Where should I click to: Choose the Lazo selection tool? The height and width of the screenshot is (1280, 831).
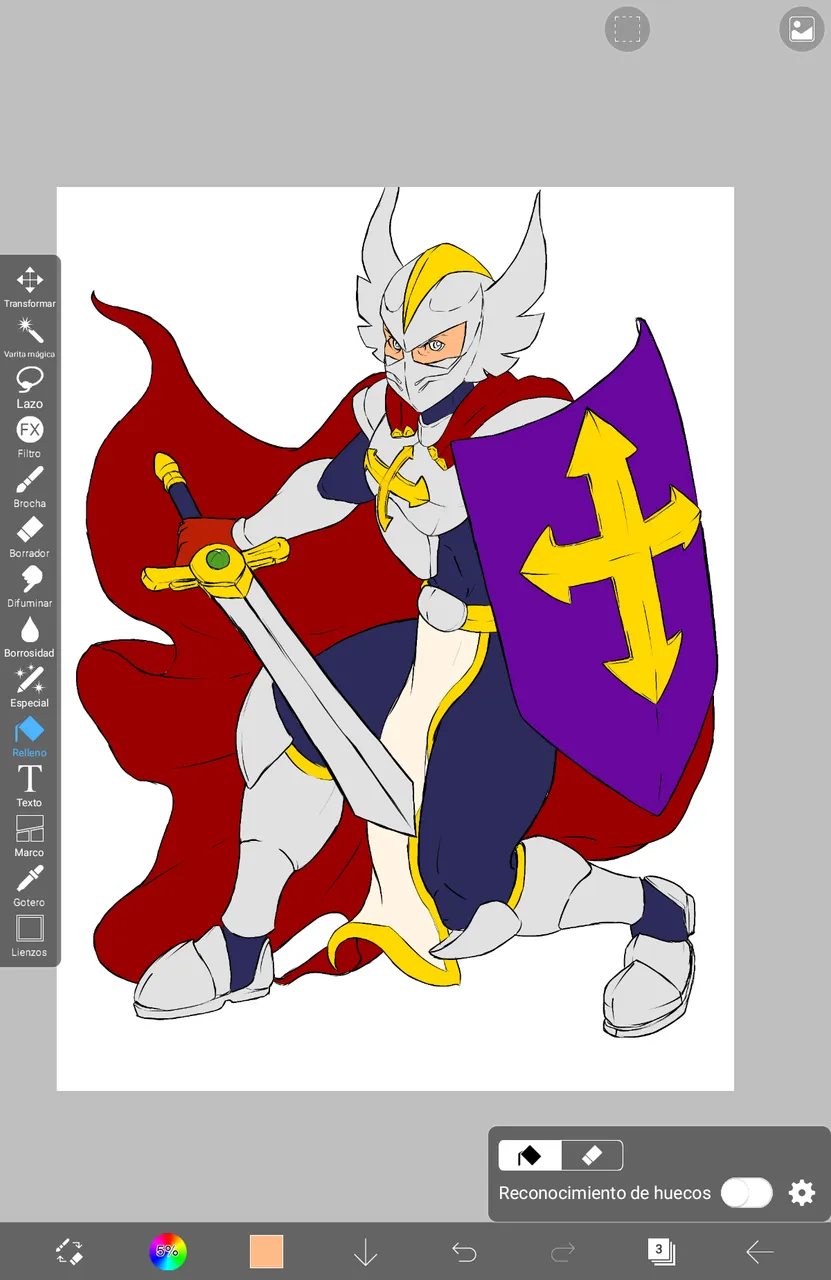(x=30, y=387)
